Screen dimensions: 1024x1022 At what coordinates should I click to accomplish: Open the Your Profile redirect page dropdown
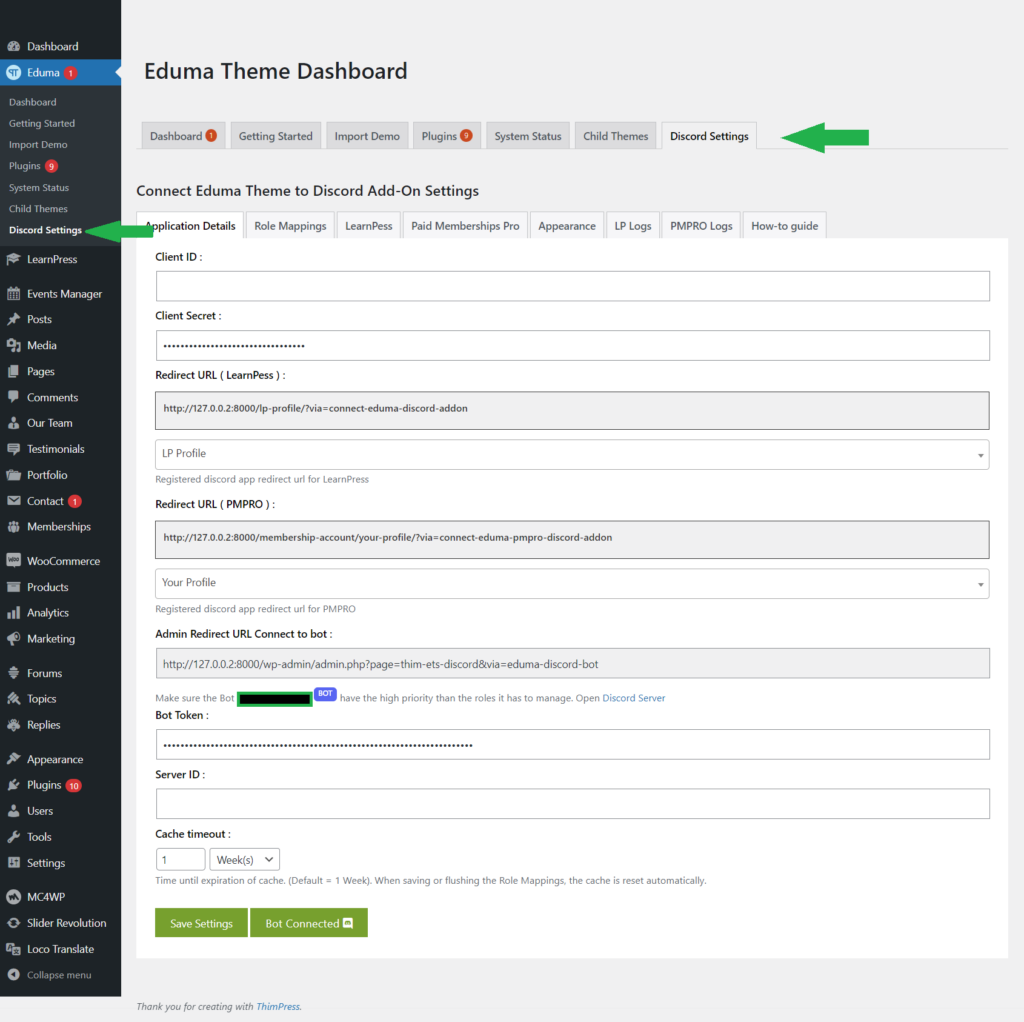(572, 583)
